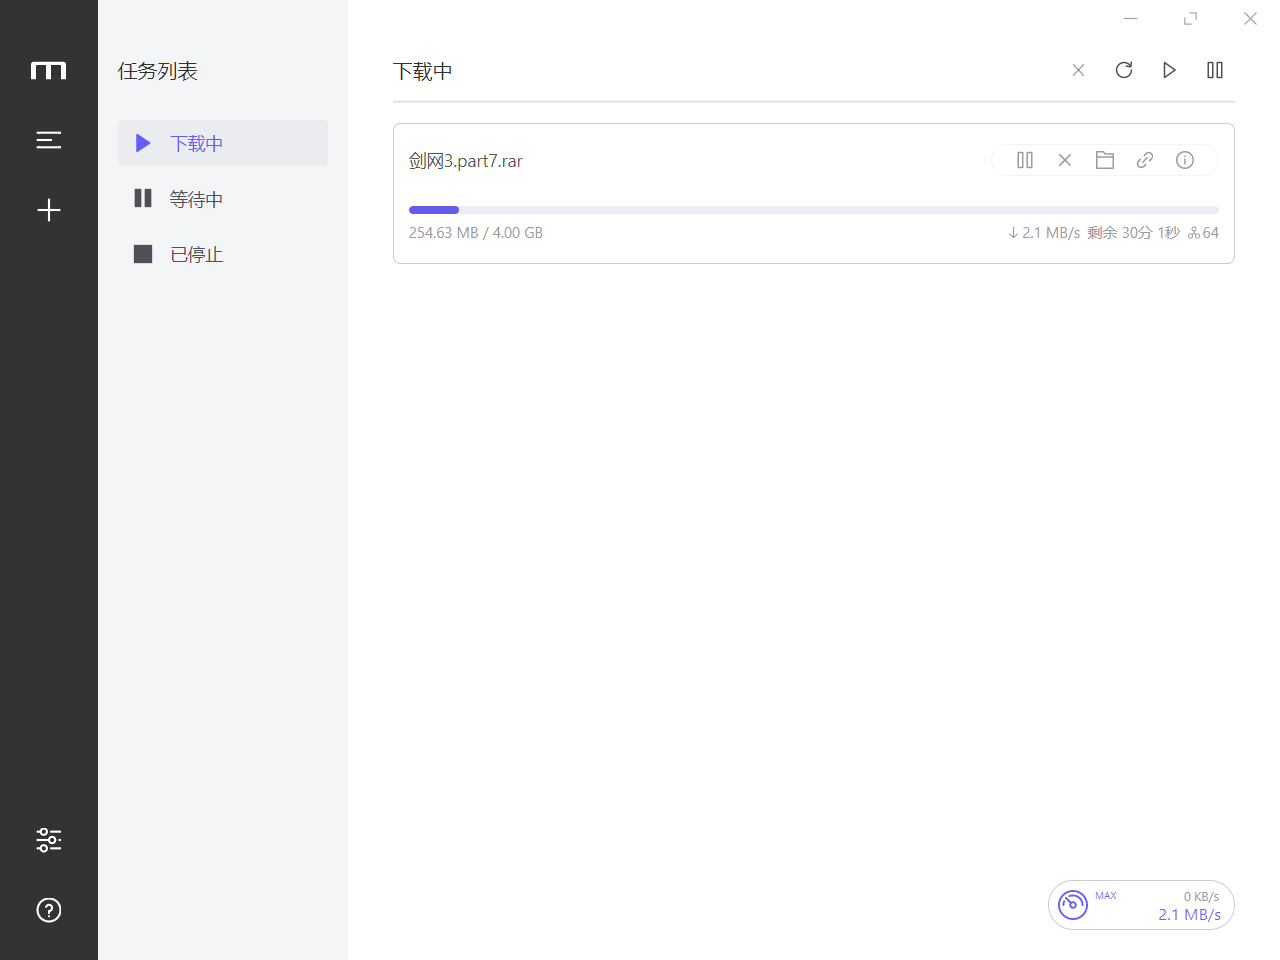Image resolution: width=1280 pixels, height=960 pixels.
Task: Click the 剑网3.part7.rar file name
Action: pos(466,161)
